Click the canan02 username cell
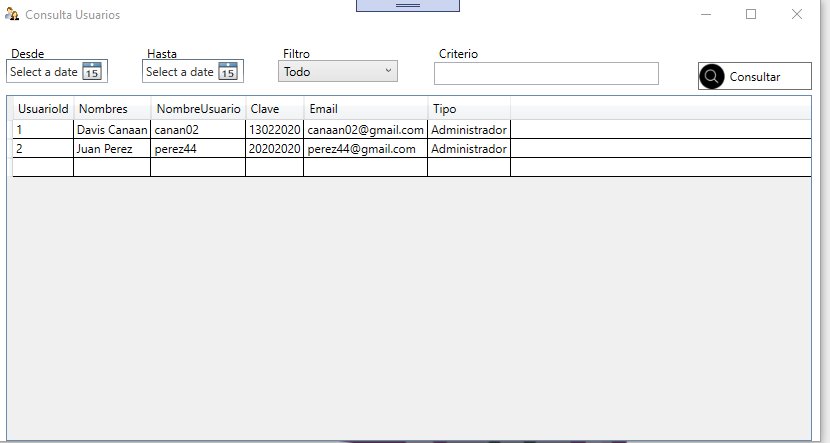This screenshot has height=443, width=830. point(199,130)
